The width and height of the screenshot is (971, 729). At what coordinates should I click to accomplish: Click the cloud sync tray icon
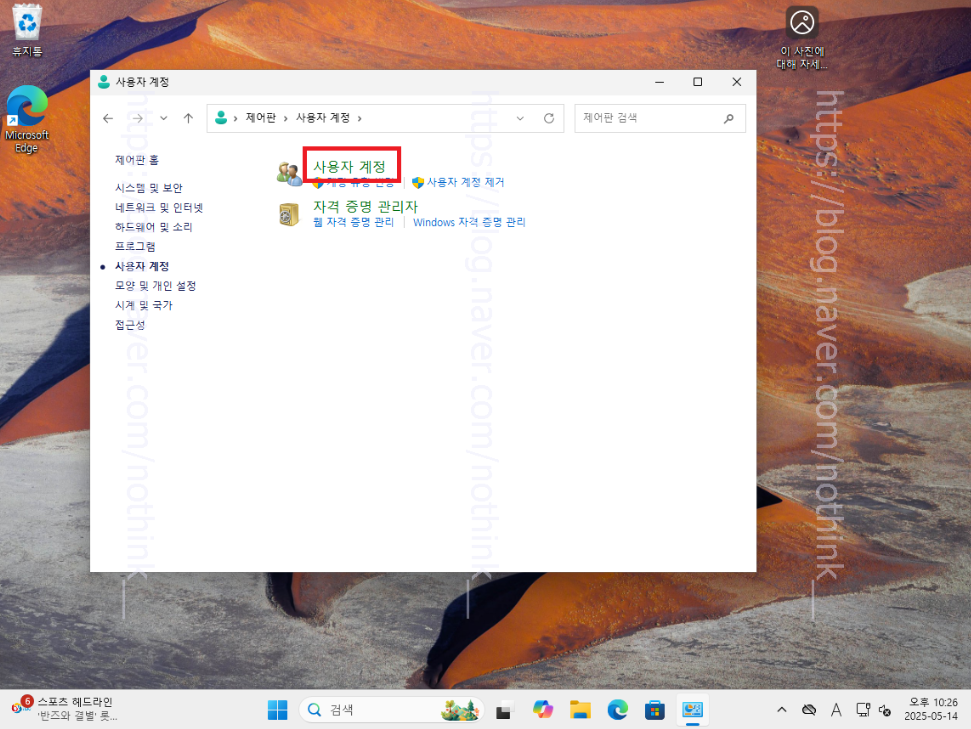pos(809,710)
